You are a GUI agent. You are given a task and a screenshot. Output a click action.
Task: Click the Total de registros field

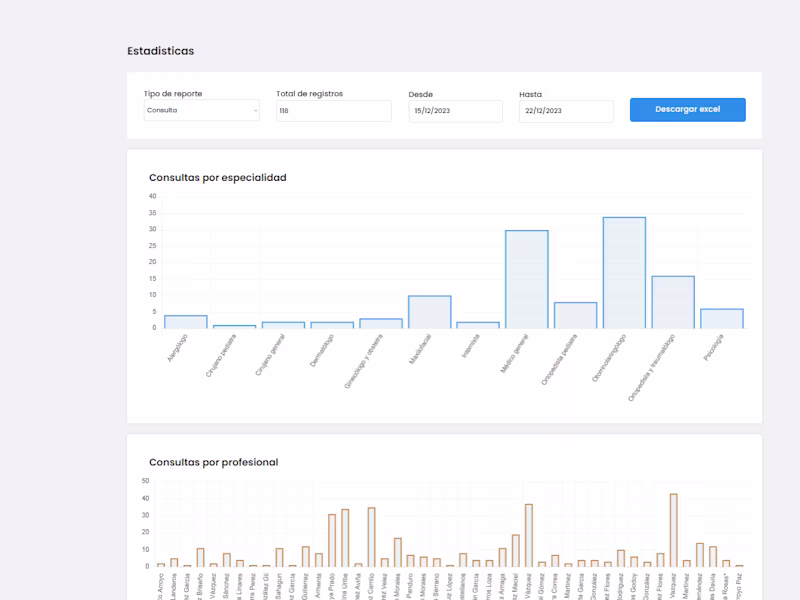pos(333,111)
